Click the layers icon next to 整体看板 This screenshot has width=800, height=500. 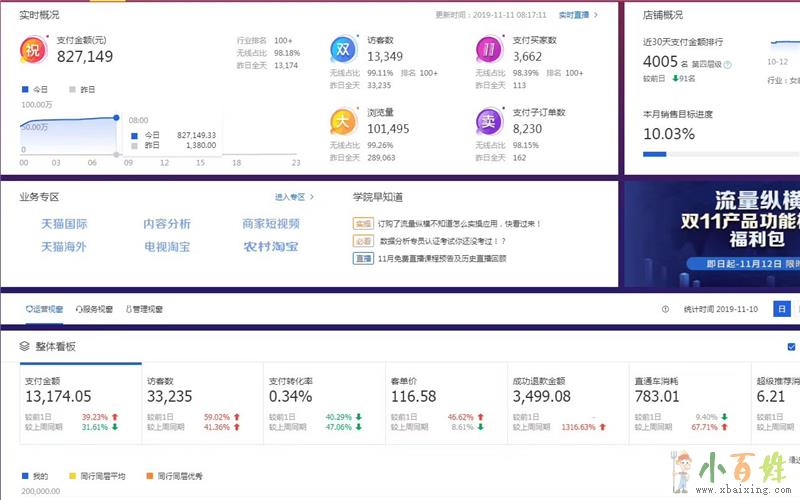point(25,346)
